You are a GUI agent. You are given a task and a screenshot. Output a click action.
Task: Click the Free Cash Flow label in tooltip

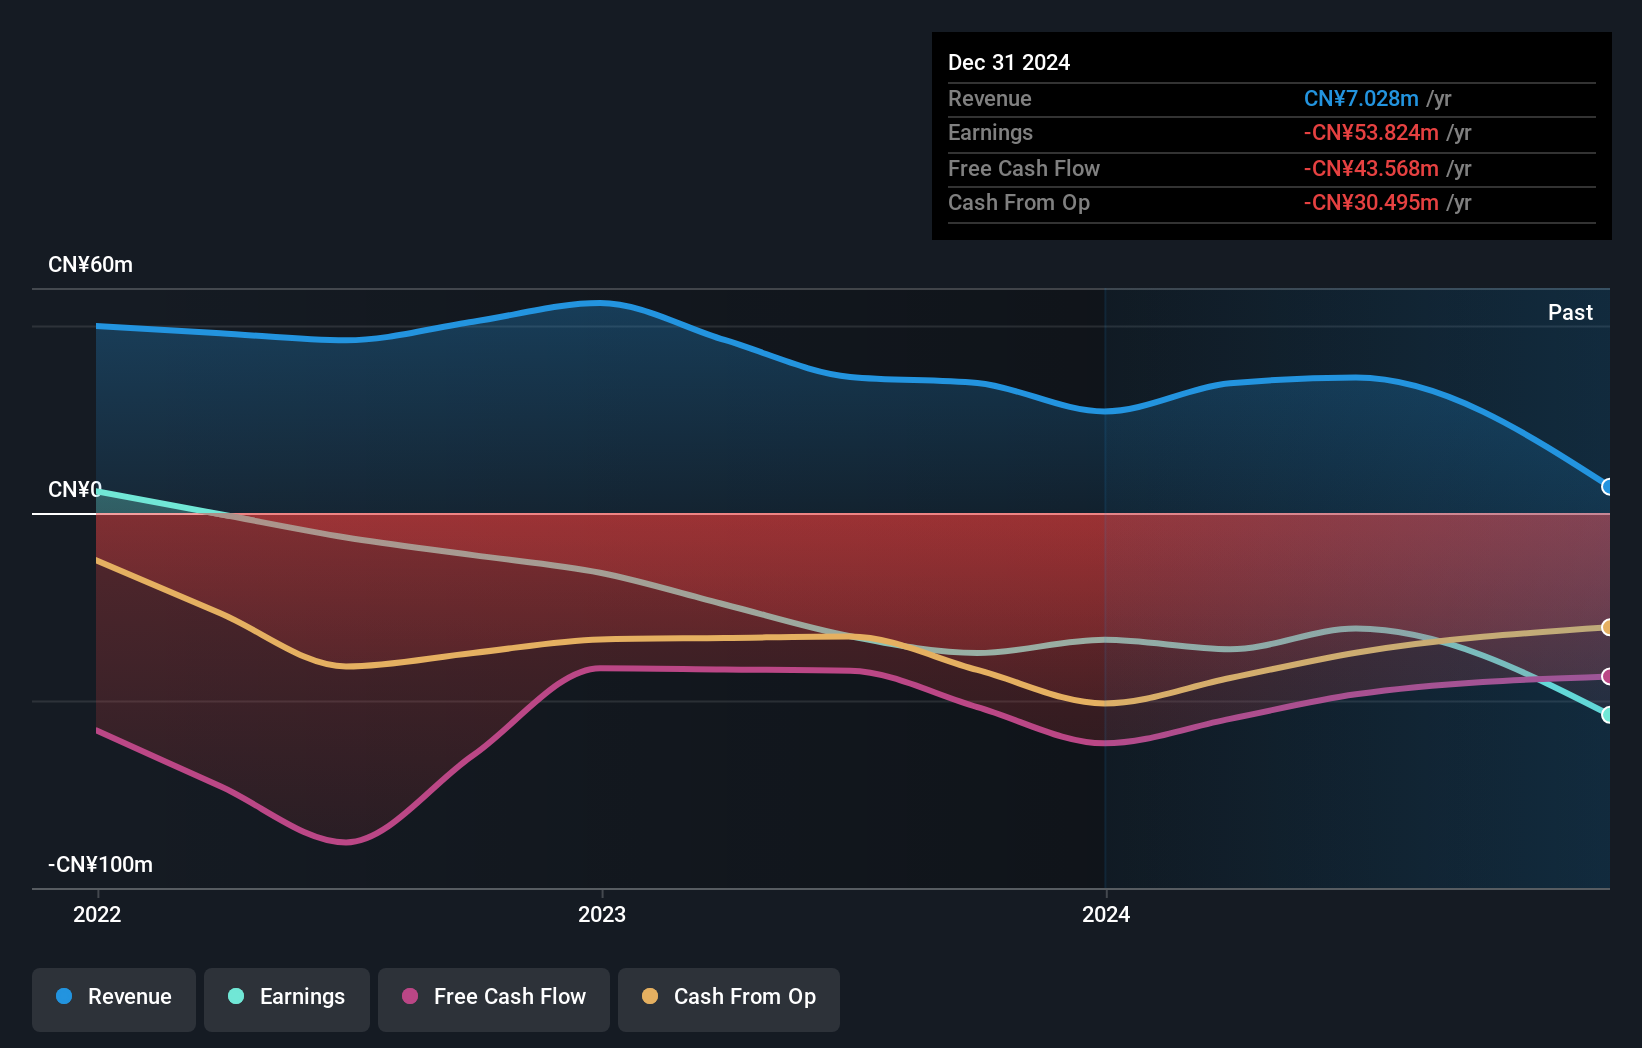(1024, 169)
